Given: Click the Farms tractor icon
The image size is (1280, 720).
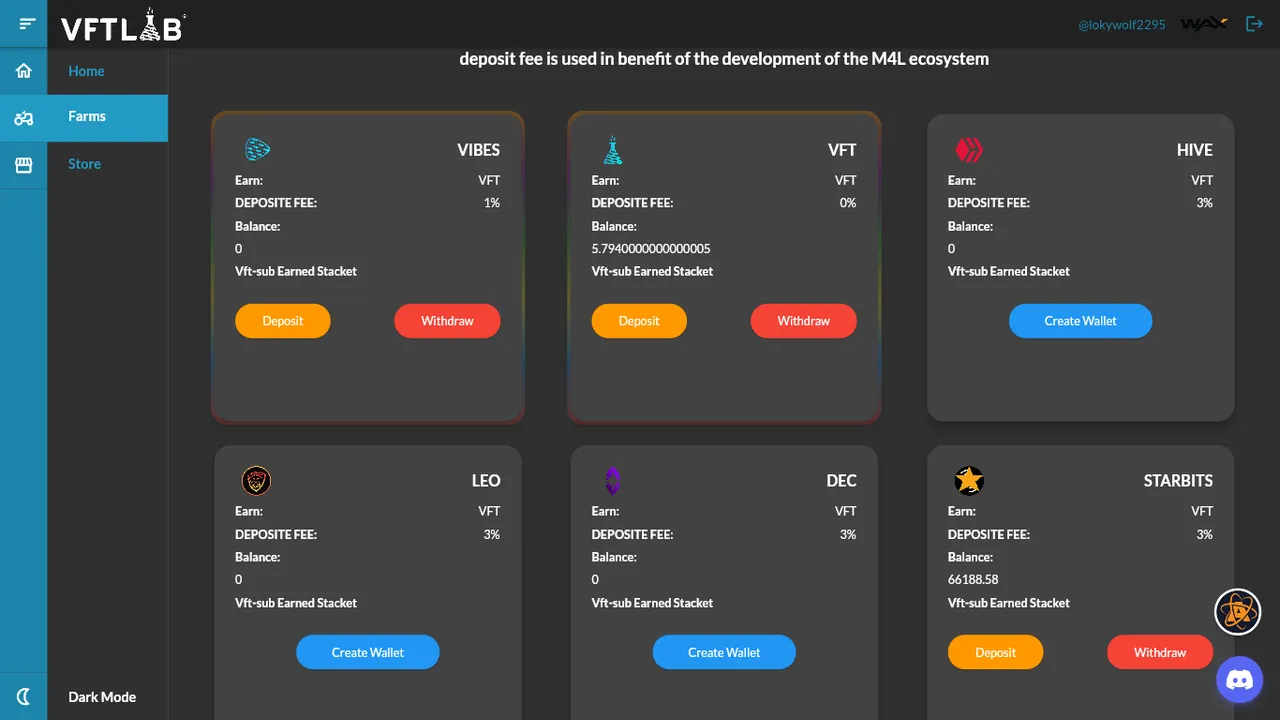Looking at the screenshot, I should [x=24, y=118].
